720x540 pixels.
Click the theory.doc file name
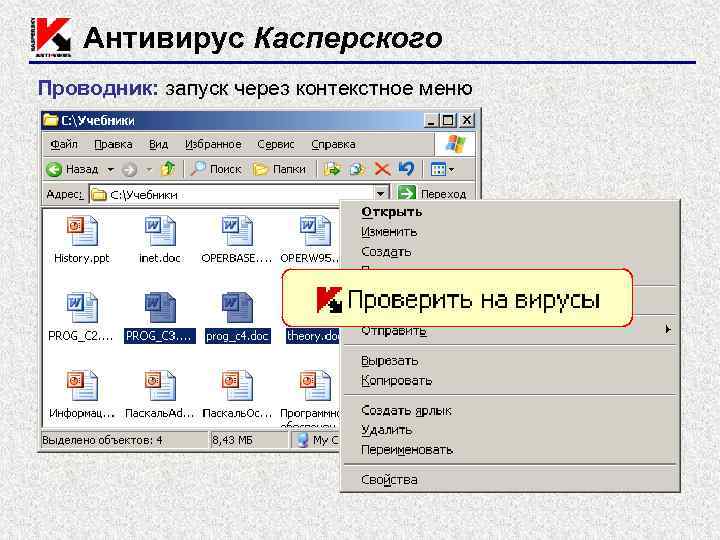point(313,336)
